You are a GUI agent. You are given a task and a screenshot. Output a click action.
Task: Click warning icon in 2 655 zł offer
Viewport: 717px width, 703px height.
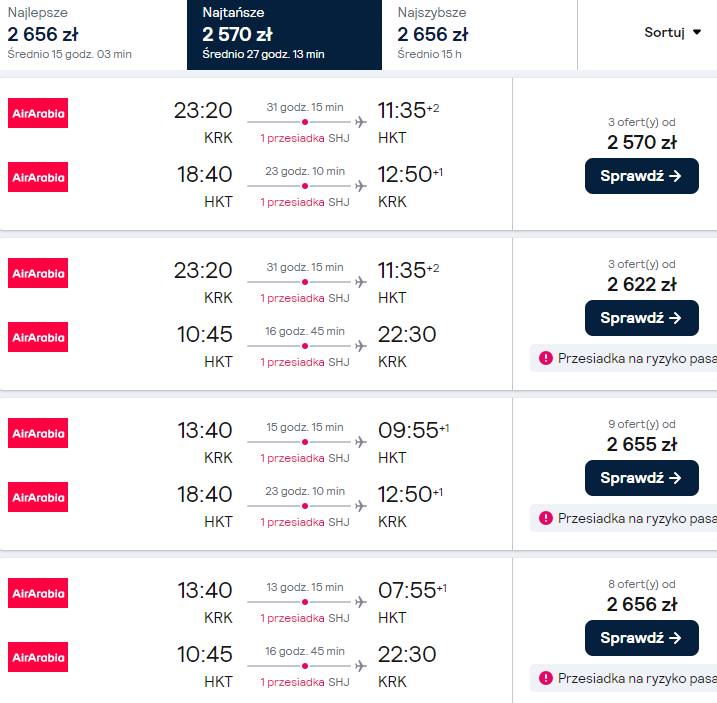(545, 518)
